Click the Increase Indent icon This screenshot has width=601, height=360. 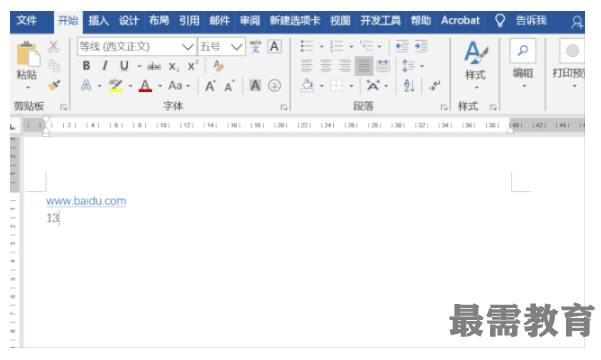point(421,46)
